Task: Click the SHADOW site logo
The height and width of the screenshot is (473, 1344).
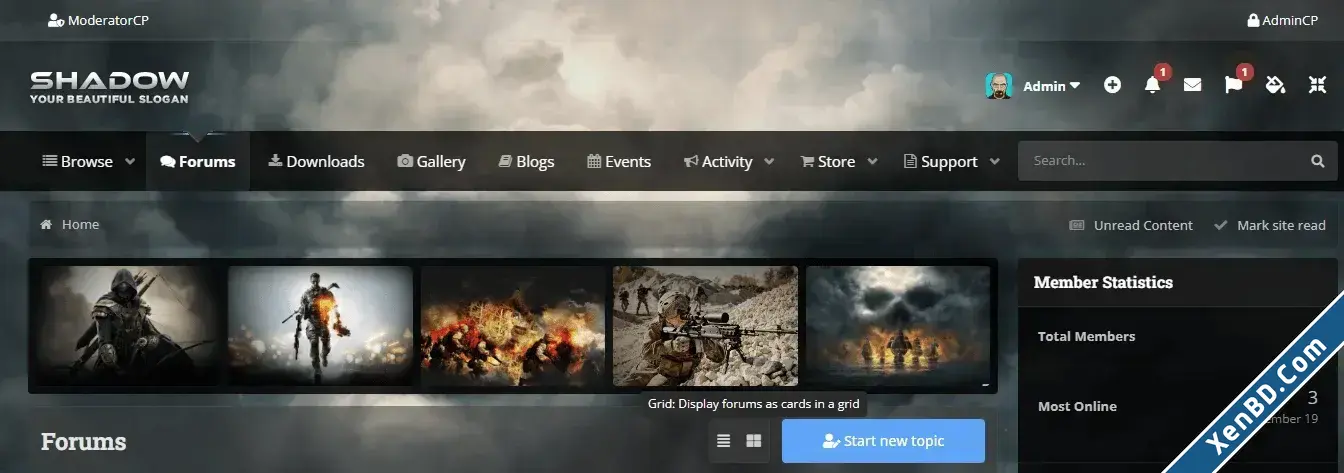Action: 109,87
